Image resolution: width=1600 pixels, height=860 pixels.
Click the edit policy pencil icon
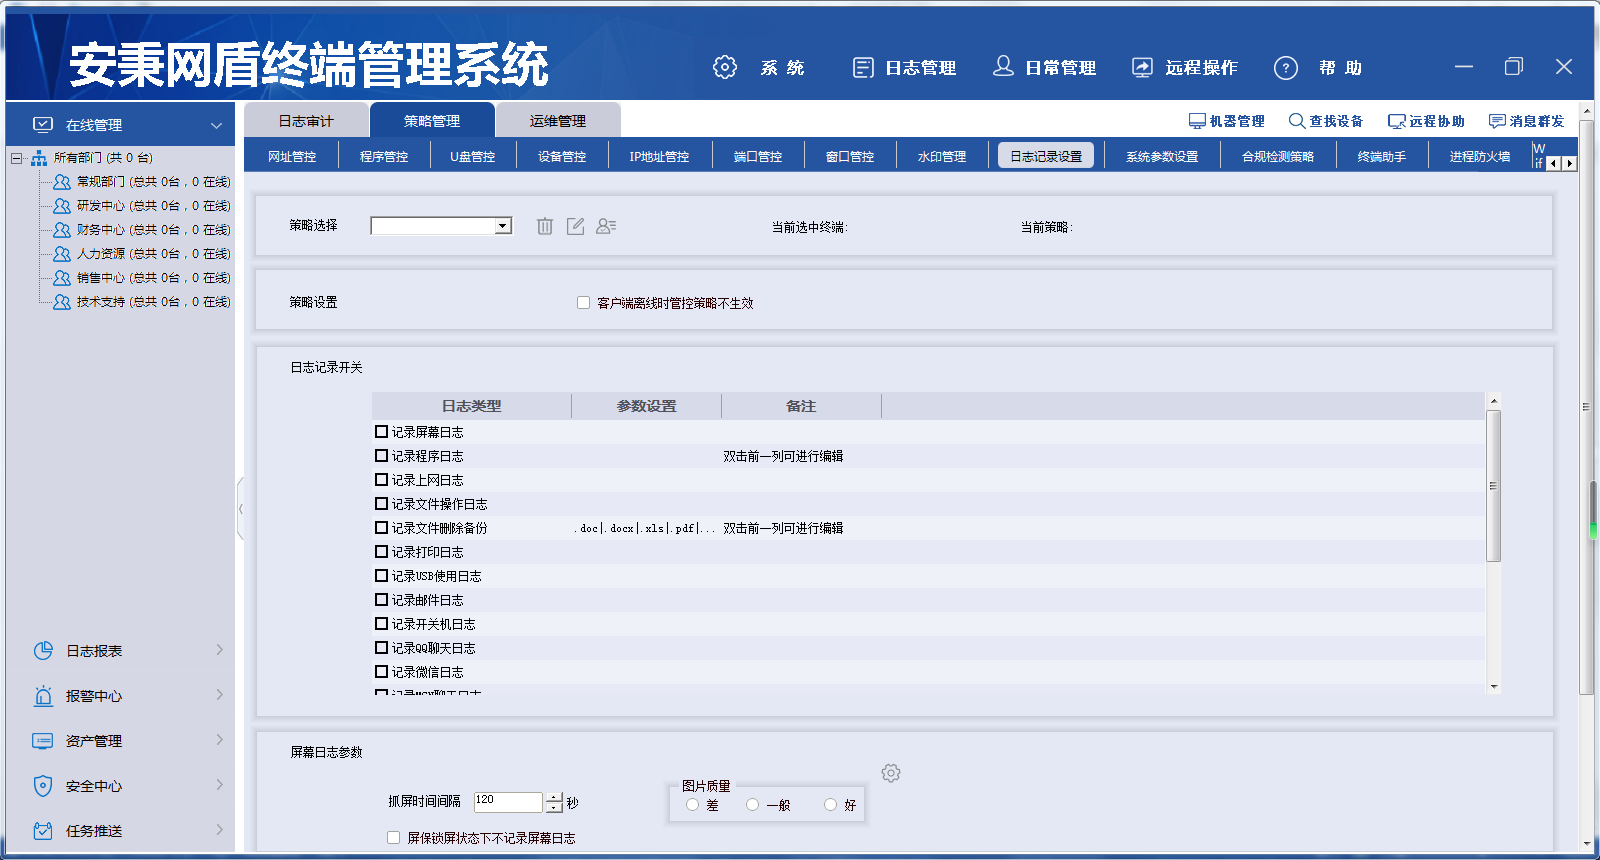575,226
